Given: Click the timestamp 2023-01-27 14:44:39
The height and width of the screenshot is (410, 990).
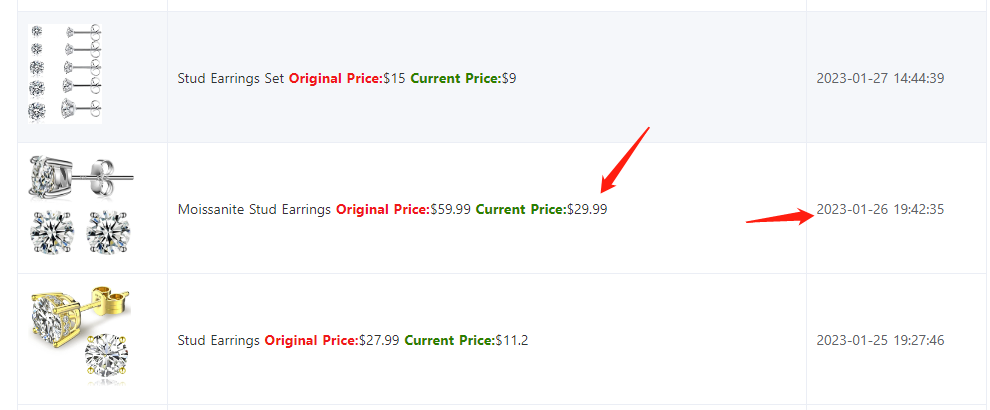Looking at the screenshot, I should (x=880, y=78).
